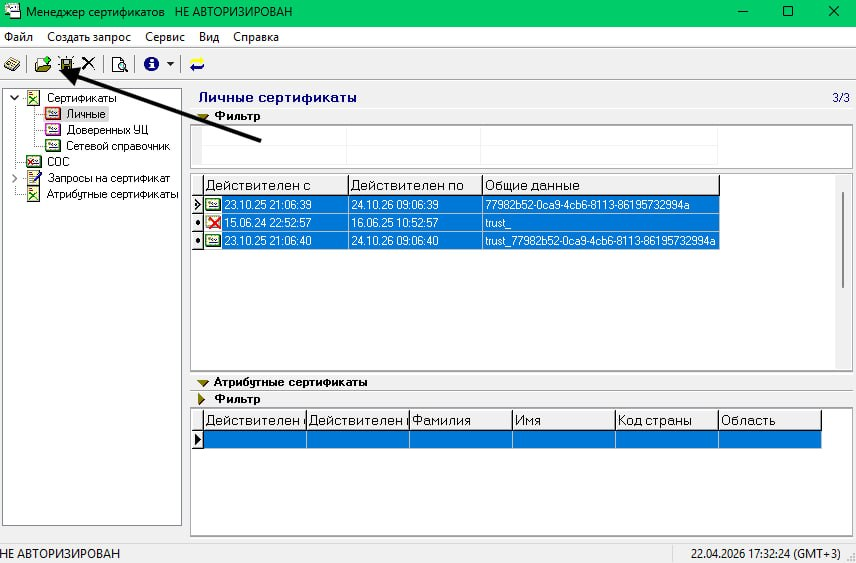This screenshot has height=563, width=856.
Task: Click the floppy disk export icon
Action: pyautogui.click(x=67, y=65)
